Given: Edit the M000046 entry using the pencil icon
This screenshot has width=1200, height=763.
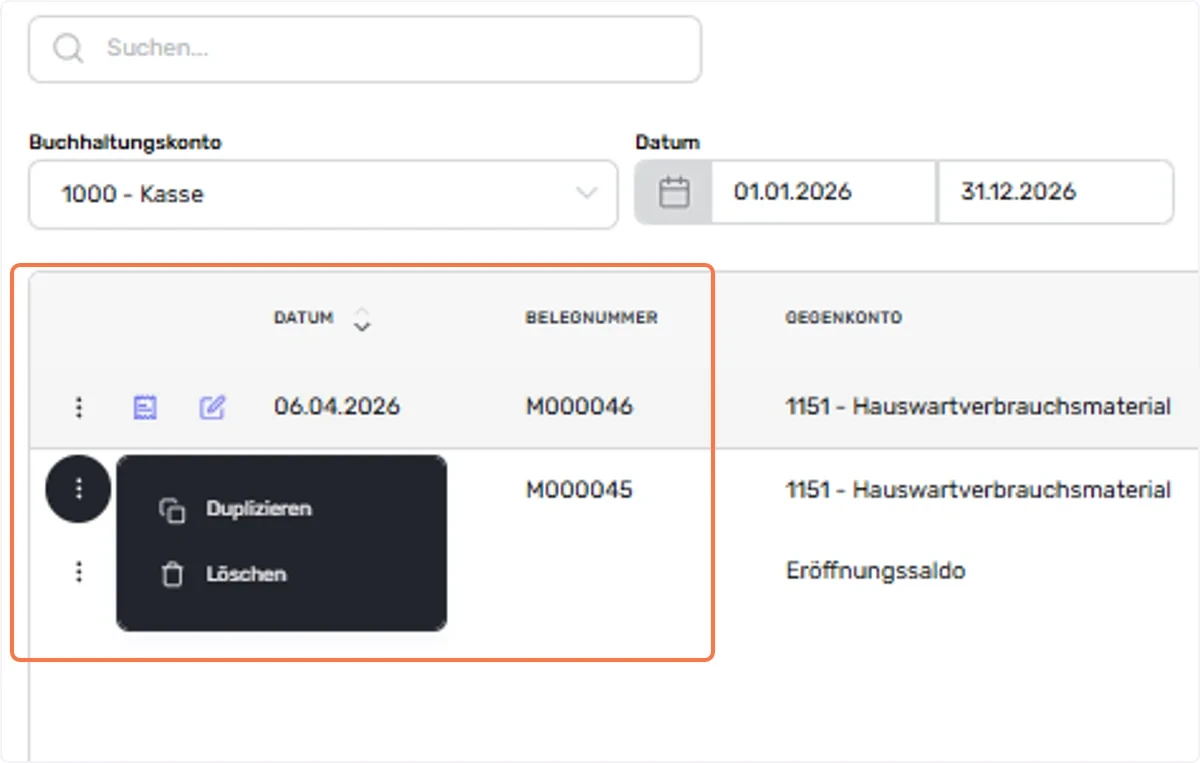Looking at the screenshot, I should [x=212, y=407].
